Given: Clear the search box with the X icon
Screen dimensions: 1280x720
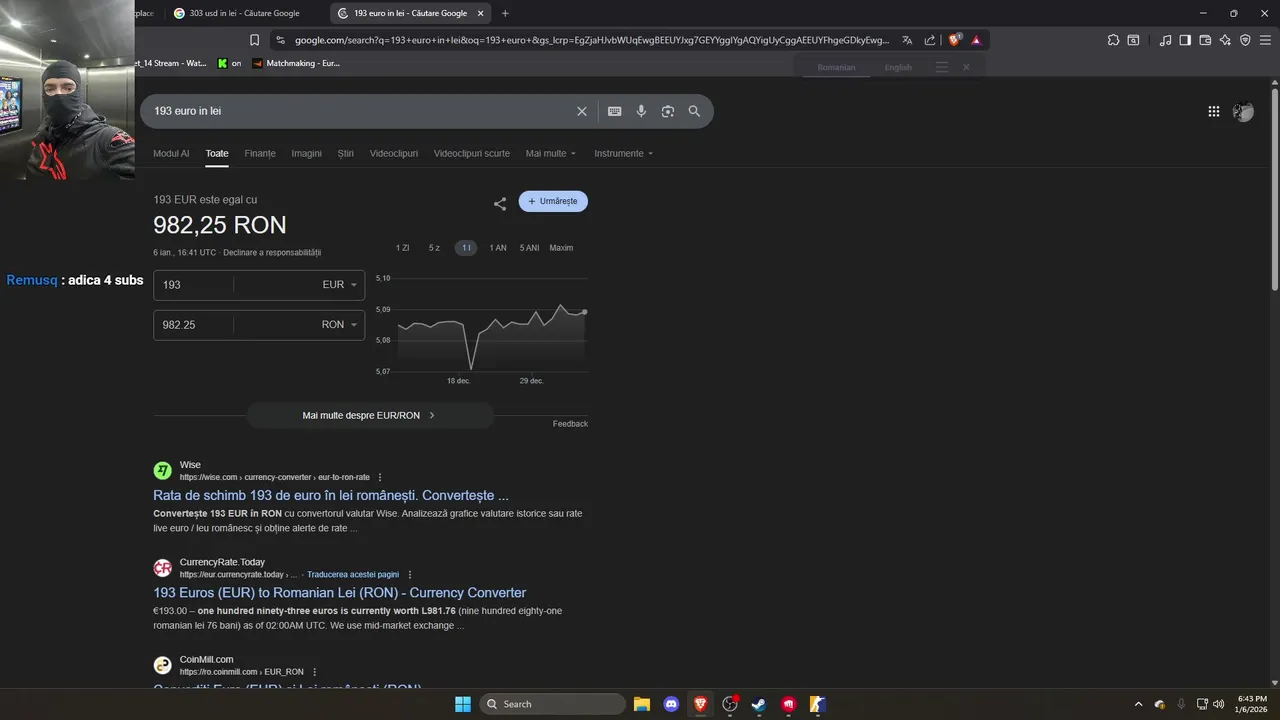Looking at the screenshot, I should click(x=581, y=111).
